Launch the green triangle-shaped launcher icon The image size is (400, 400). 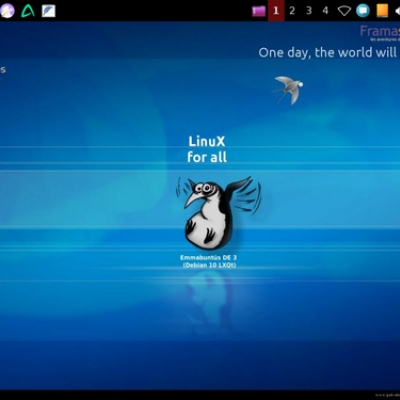(28, 11)
